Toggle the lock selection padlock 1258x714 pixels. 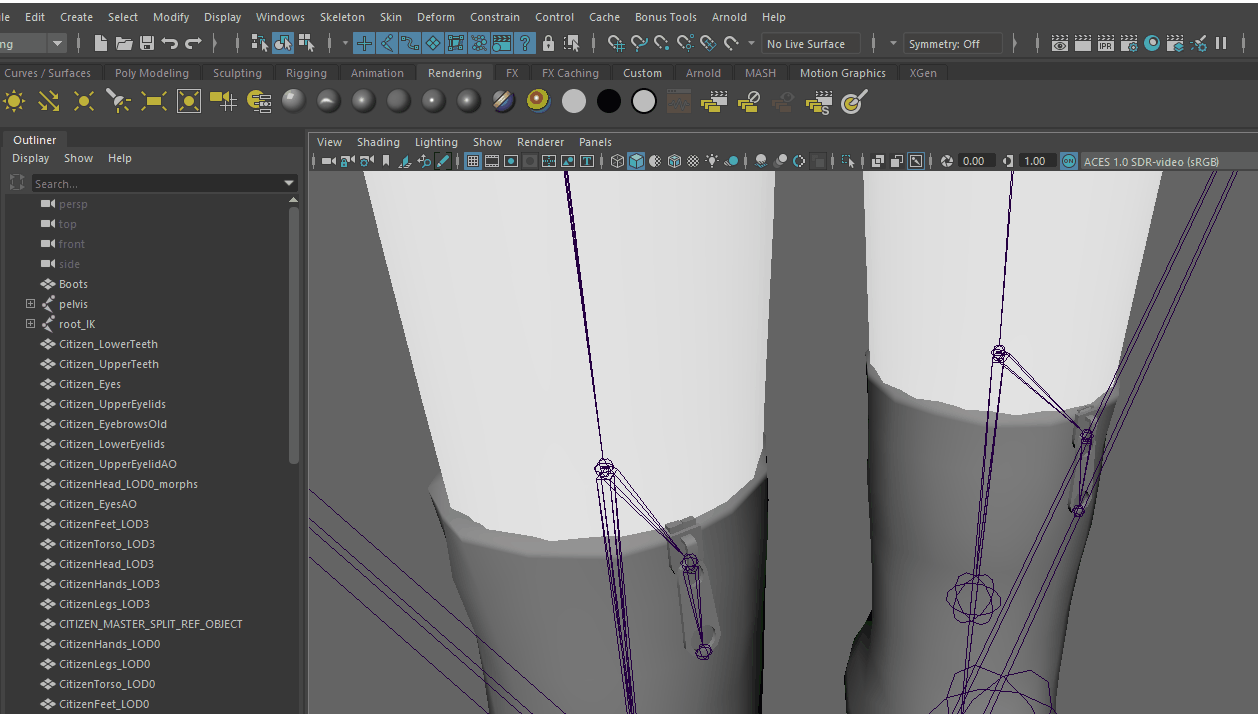(548, 43)
